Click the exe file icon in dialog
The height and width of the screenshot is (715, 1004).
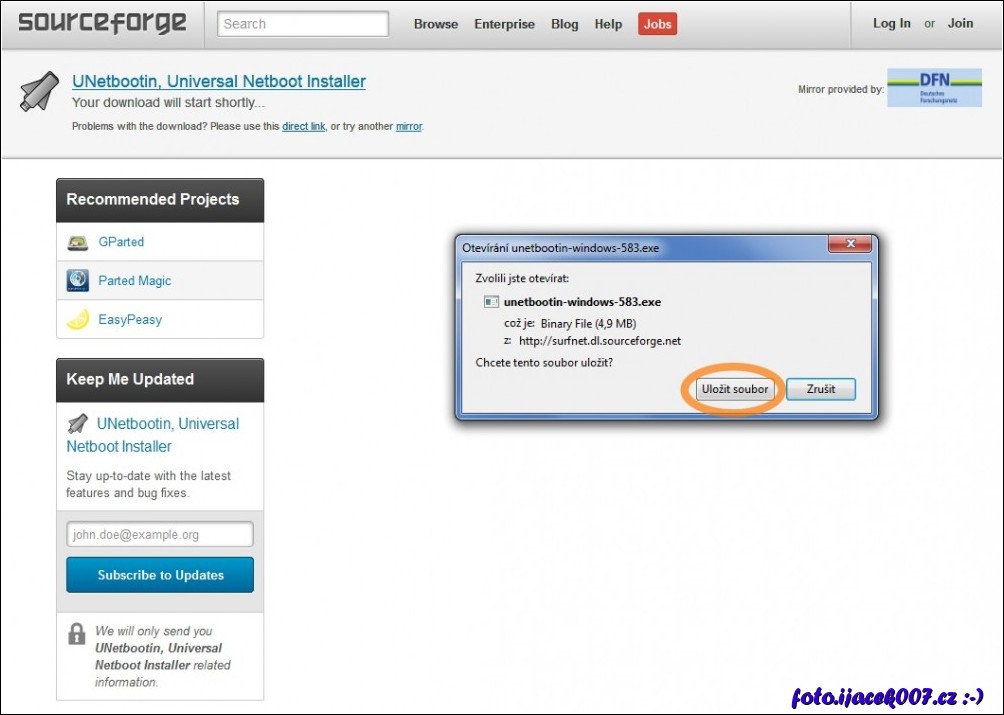point(491,302)
